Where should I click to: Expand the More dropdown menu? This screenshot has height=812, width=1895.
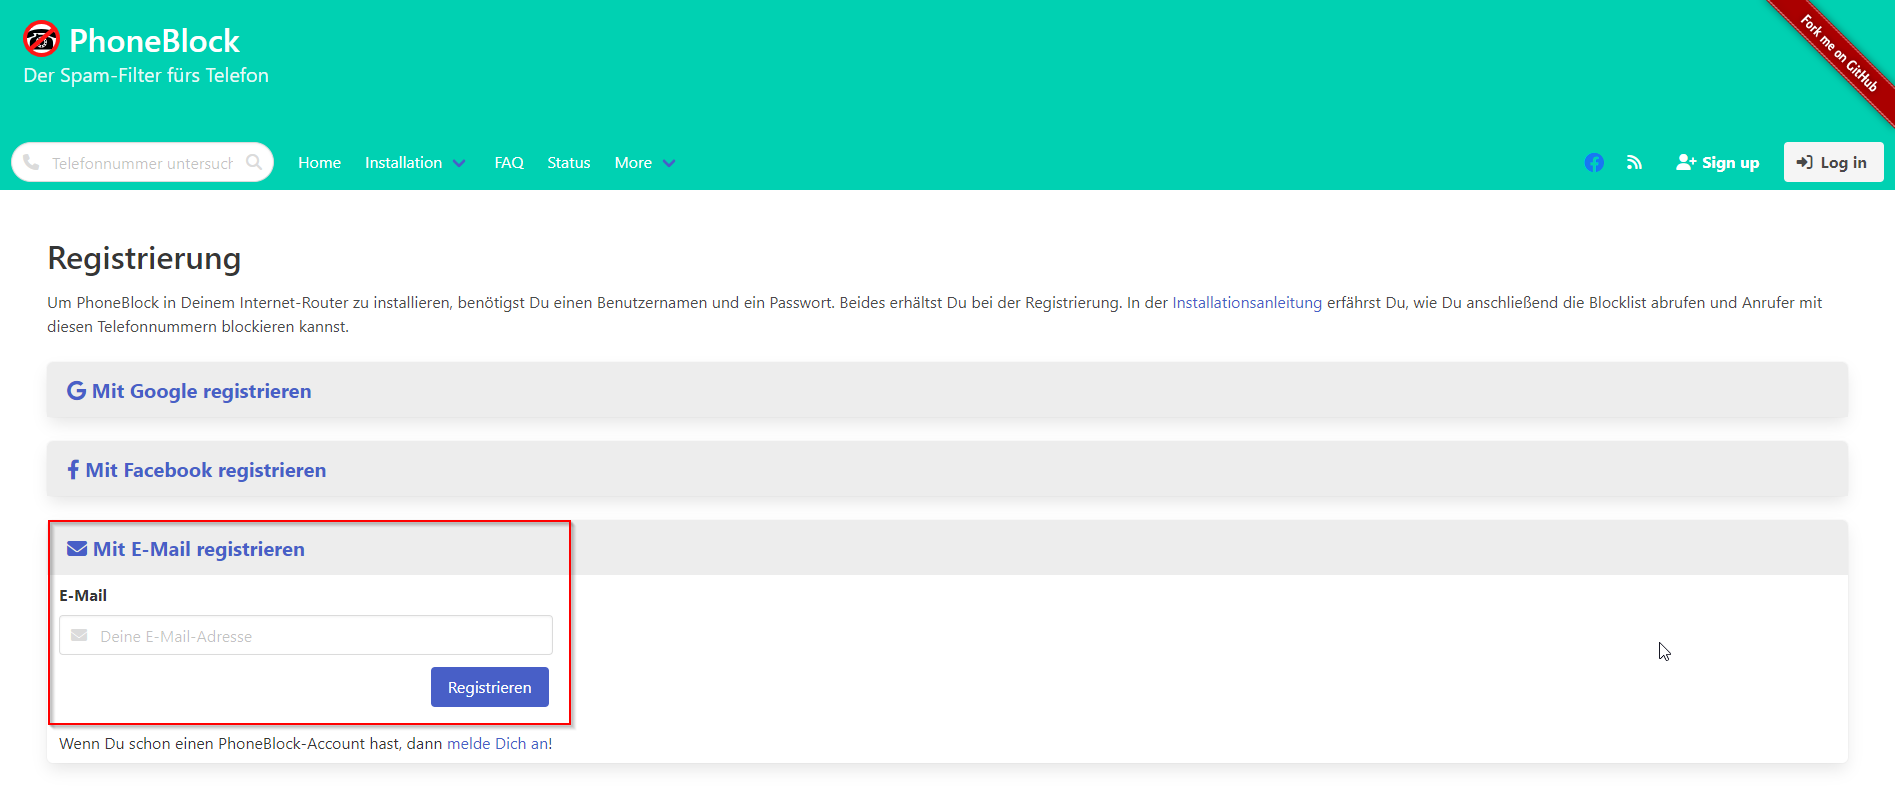[644, 163]
